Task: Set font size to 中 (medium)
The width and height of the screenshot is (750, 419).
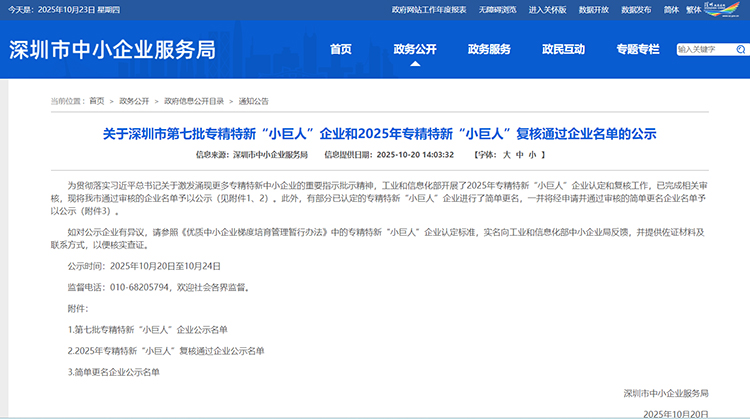Action: click(x=520, y=155)
